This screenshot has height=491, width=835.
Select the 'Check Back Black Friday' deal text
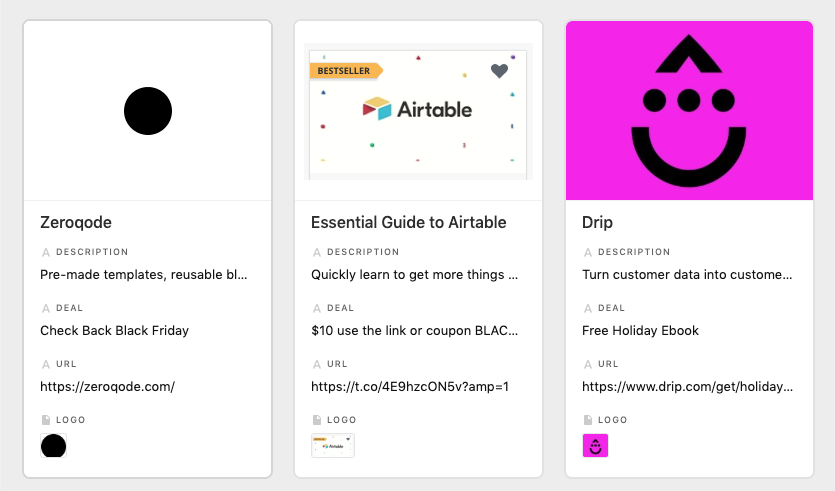pyautogui.click(x=114, y=331)
